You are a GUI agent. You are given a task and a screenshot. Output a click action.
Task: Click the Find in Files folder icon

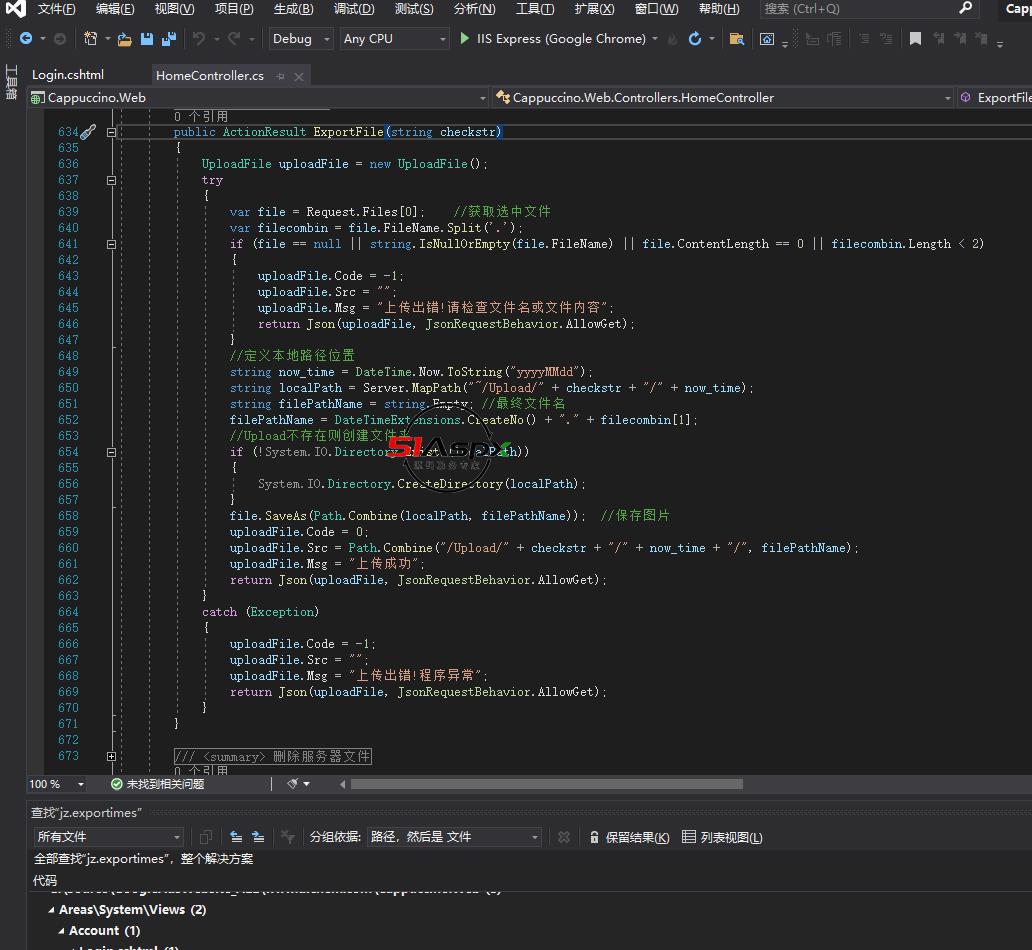(736, 39)
